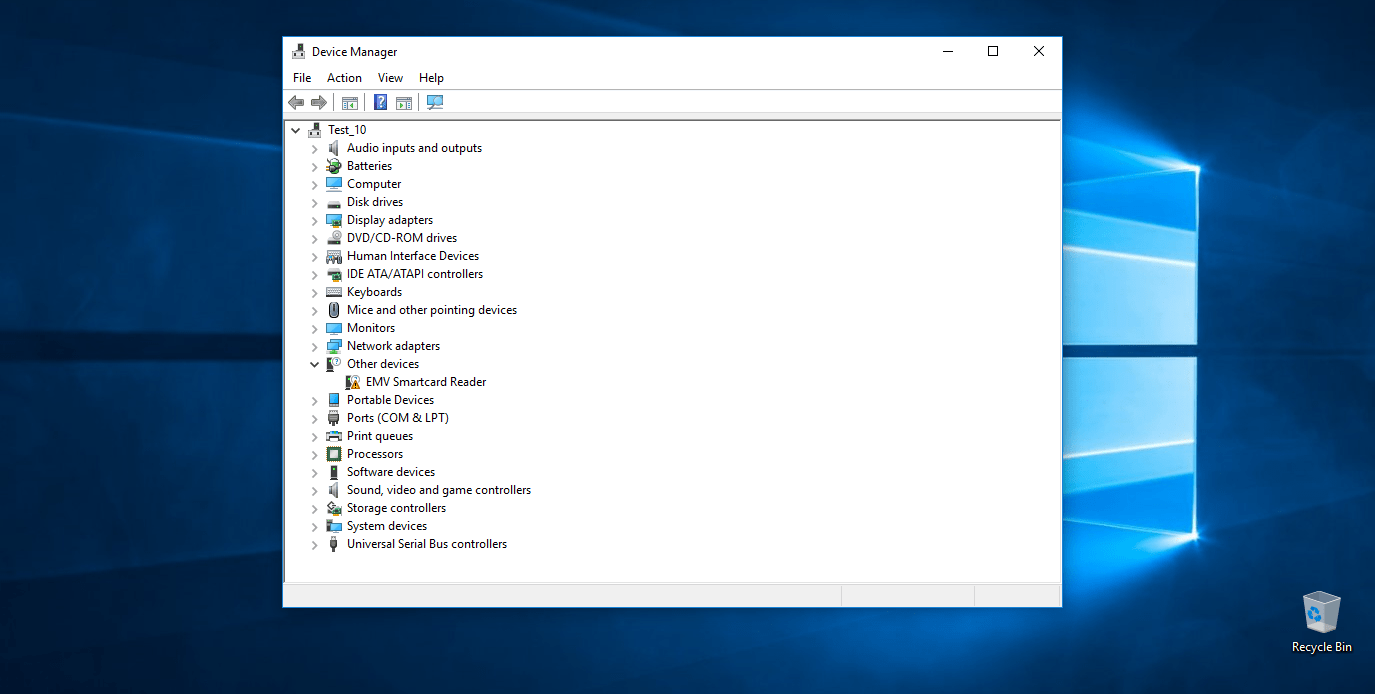Image resolution: width=1375 pixels, height=694 pixels.
Task: Click the Device Manager icon in the titlebar
Action: [298, 50]
